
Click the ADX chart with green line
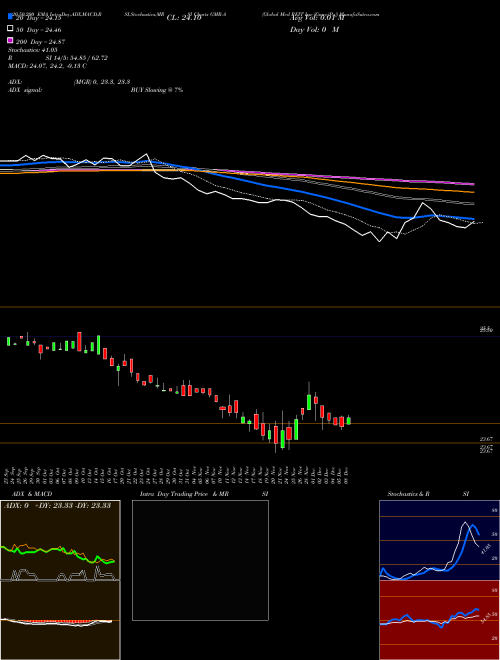(60, 541)
